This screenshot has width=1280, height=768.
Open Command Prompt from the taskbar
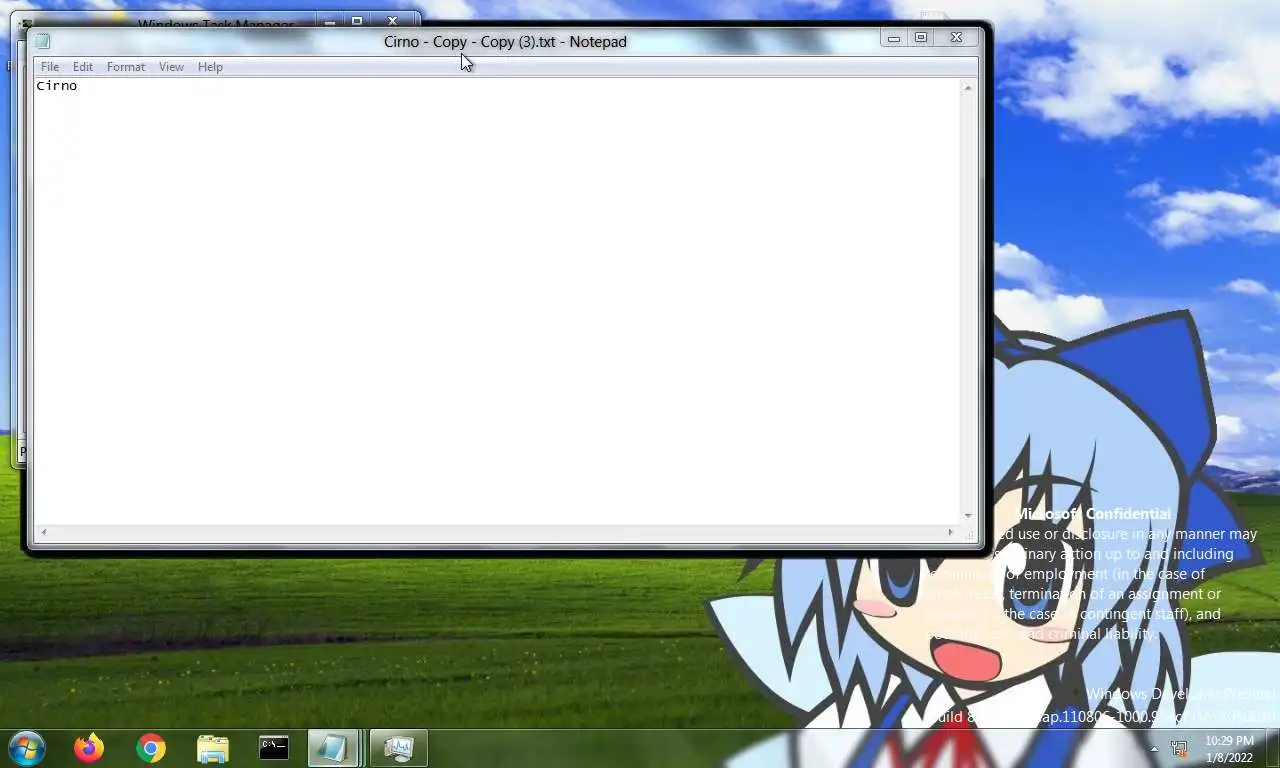[x=274, y=748]
